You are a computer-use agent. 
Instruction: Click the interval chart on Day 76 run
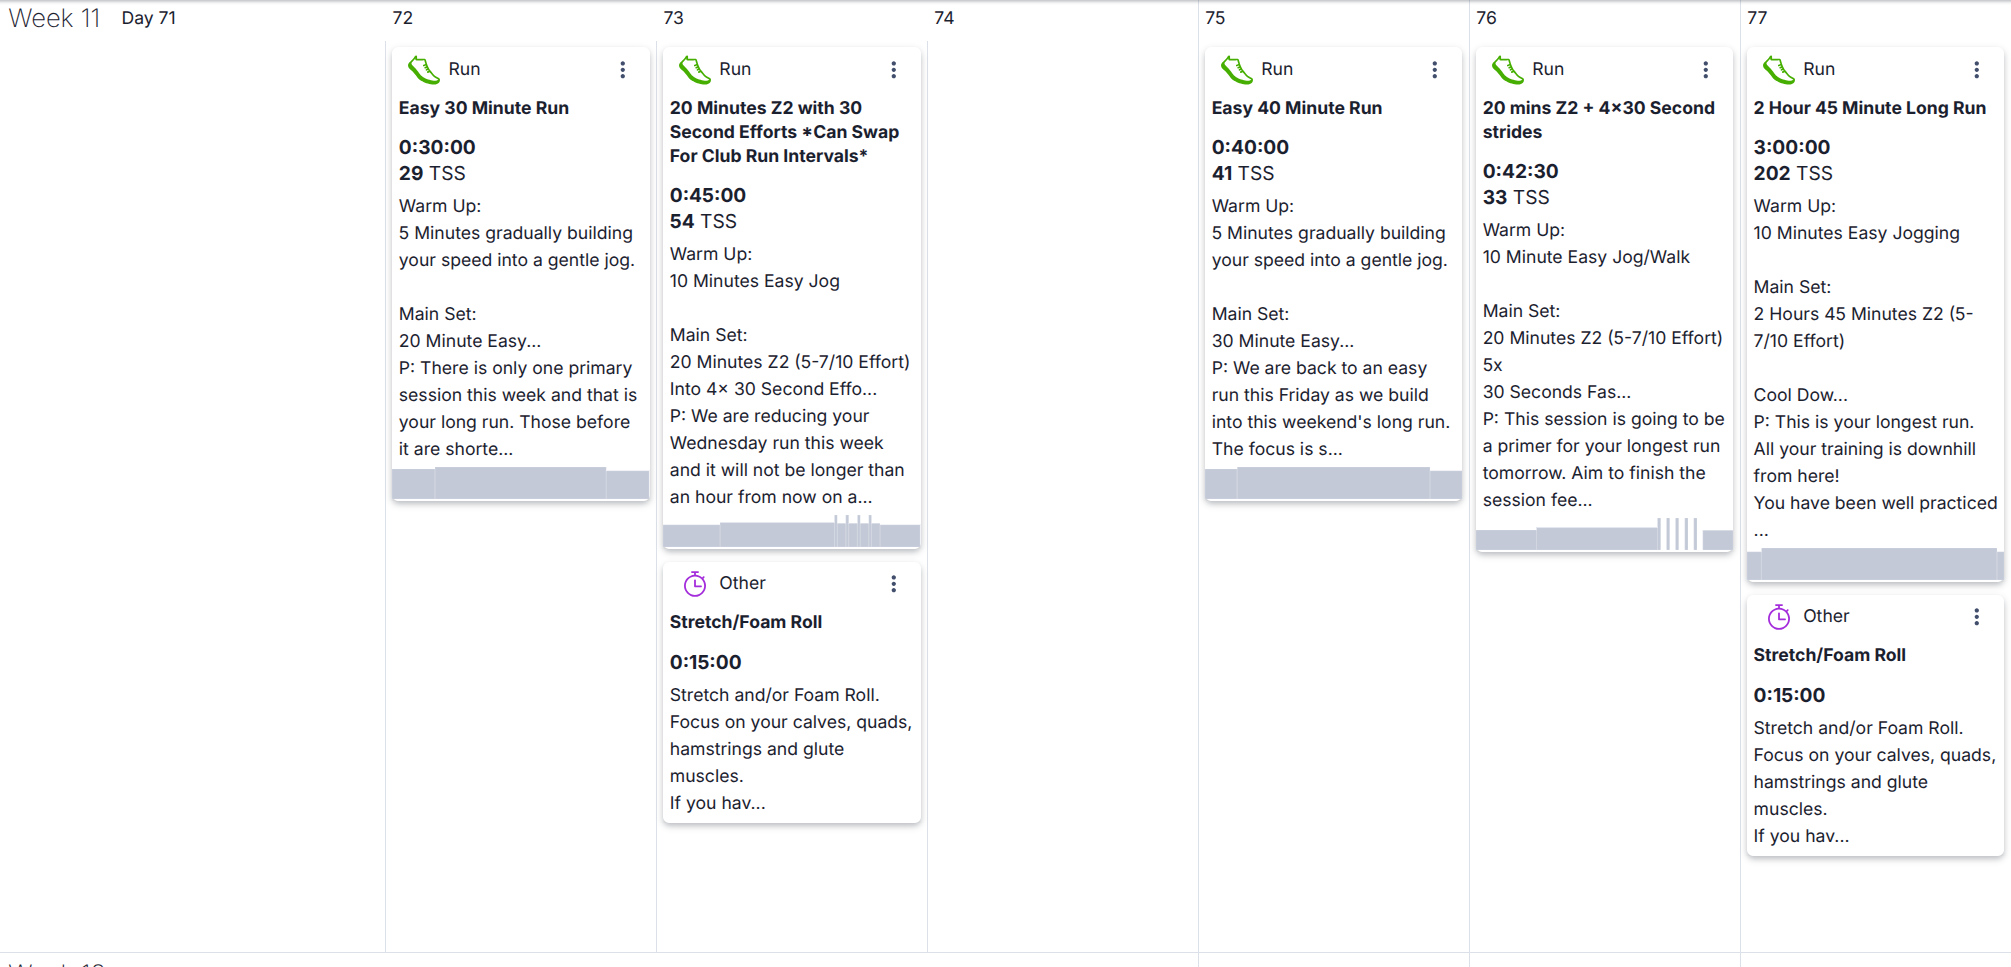tap(1604, 535)
